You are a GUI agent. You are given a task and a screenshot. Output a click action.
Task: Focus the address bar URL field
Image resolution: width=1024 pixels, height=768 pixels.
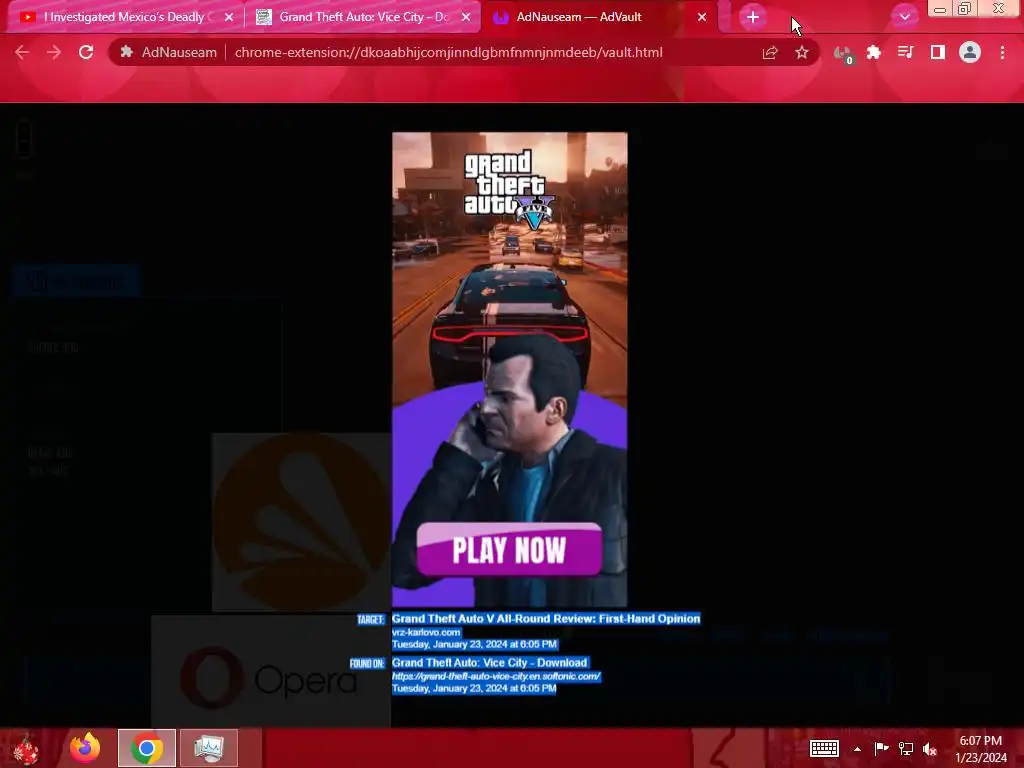(x=448, y=52)
